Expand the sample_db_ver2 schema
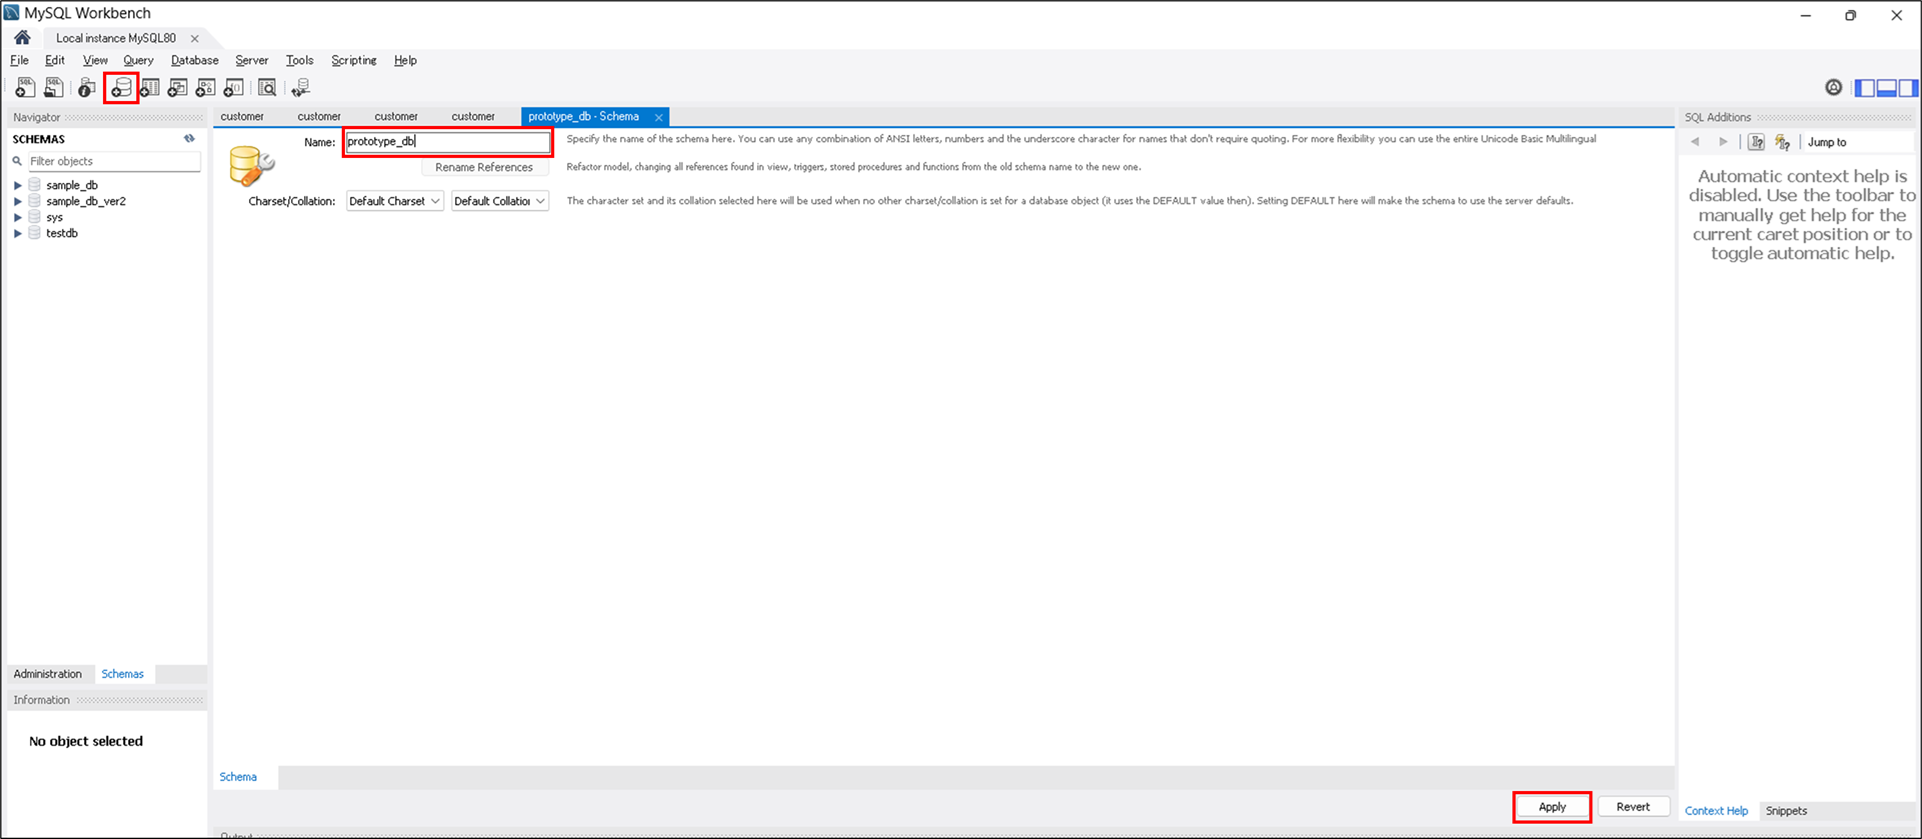This screenshot has height=839, width=1922. (x=17, y=201)
